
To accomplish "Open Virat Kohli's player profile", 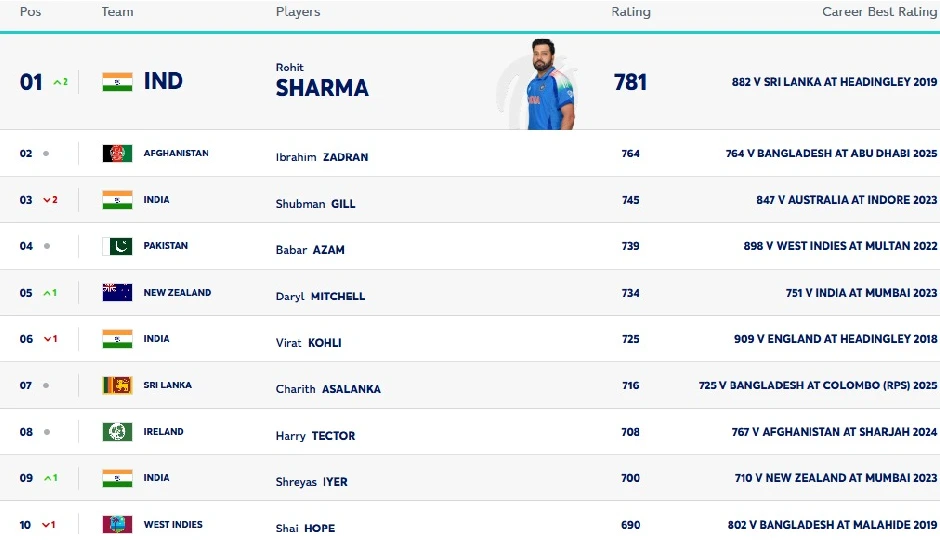I will click(x=308, y=342).
